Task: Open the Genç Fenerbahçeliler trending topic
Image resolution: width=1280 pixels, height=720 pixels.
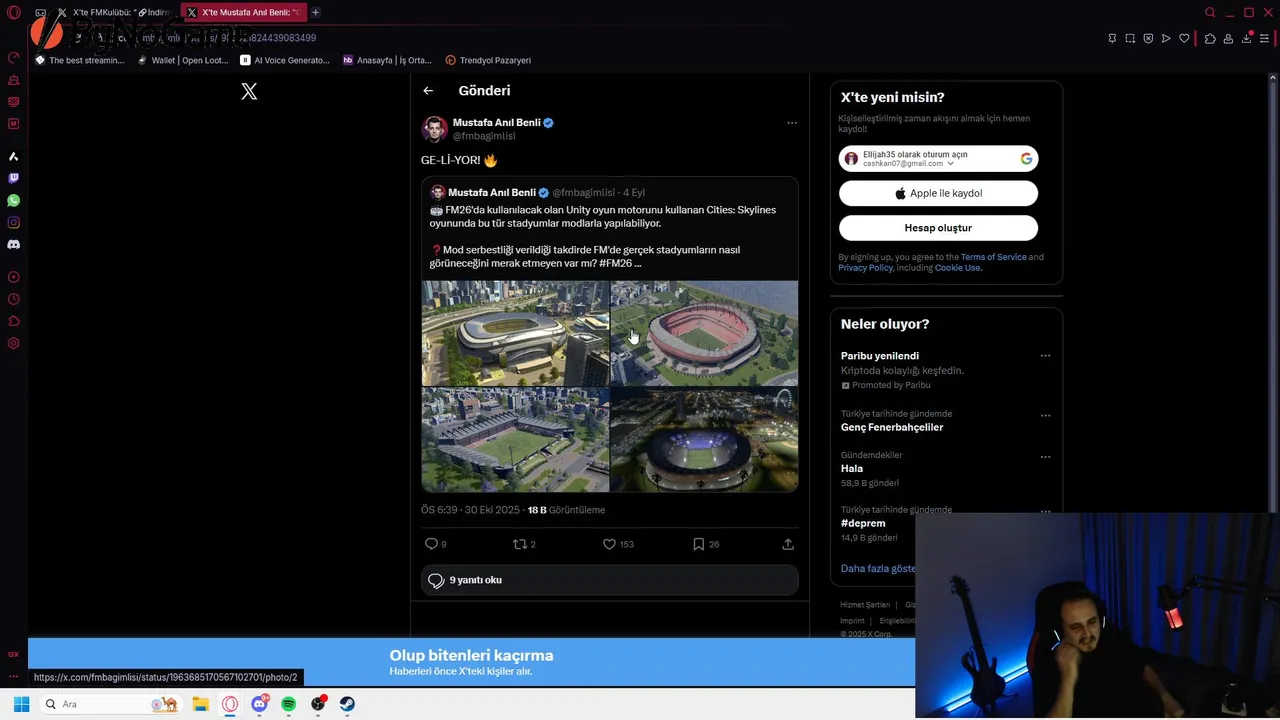Action: (892, 427)
